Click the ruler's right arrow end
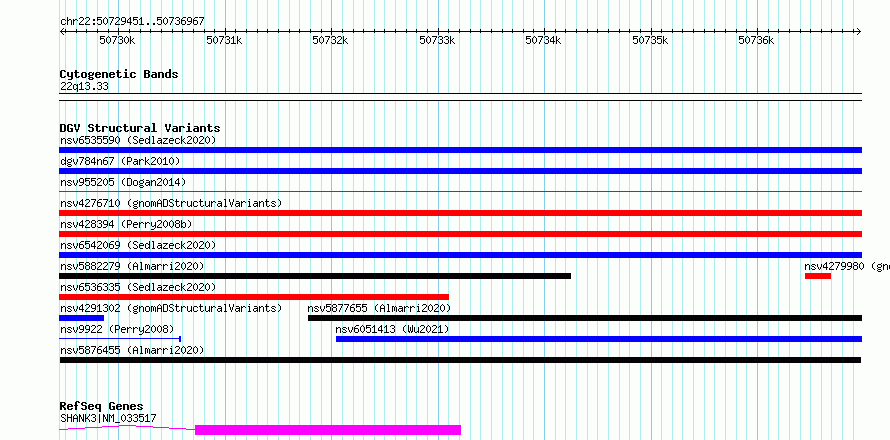The width and height of the screenshot is (890, 440). (x=858, y=31)
